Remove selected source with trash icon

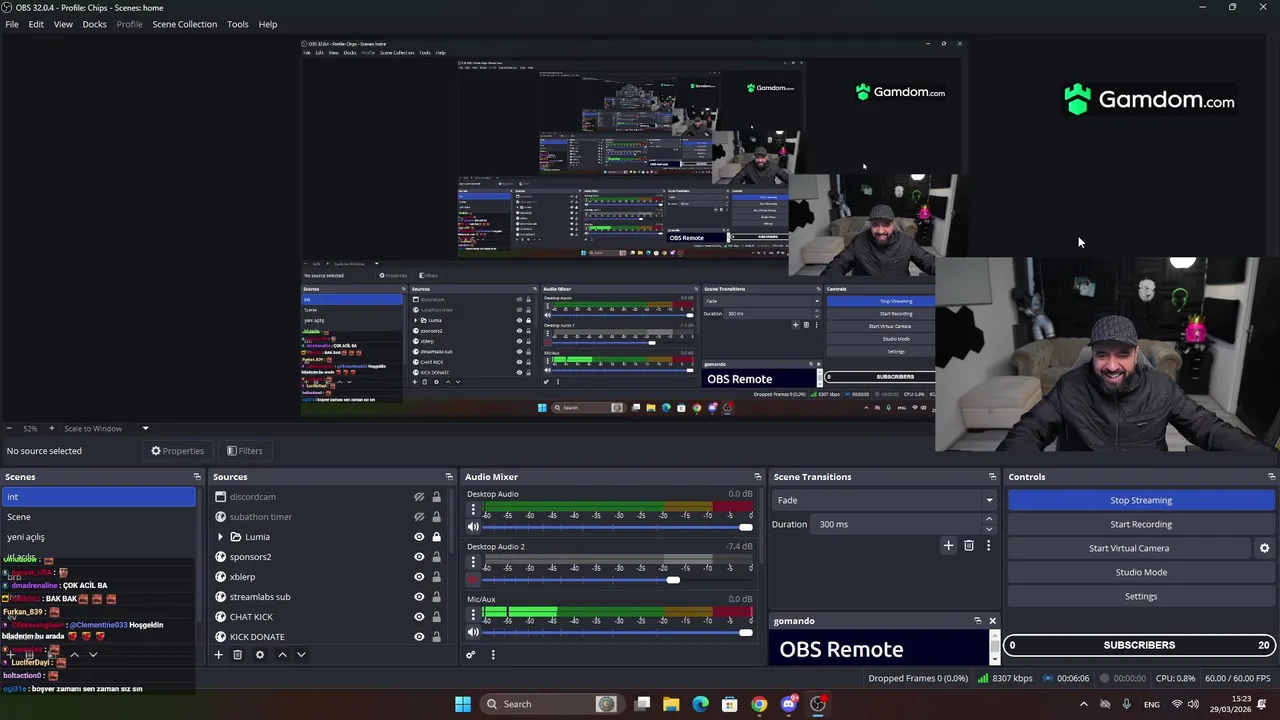(x=237, y=655)
